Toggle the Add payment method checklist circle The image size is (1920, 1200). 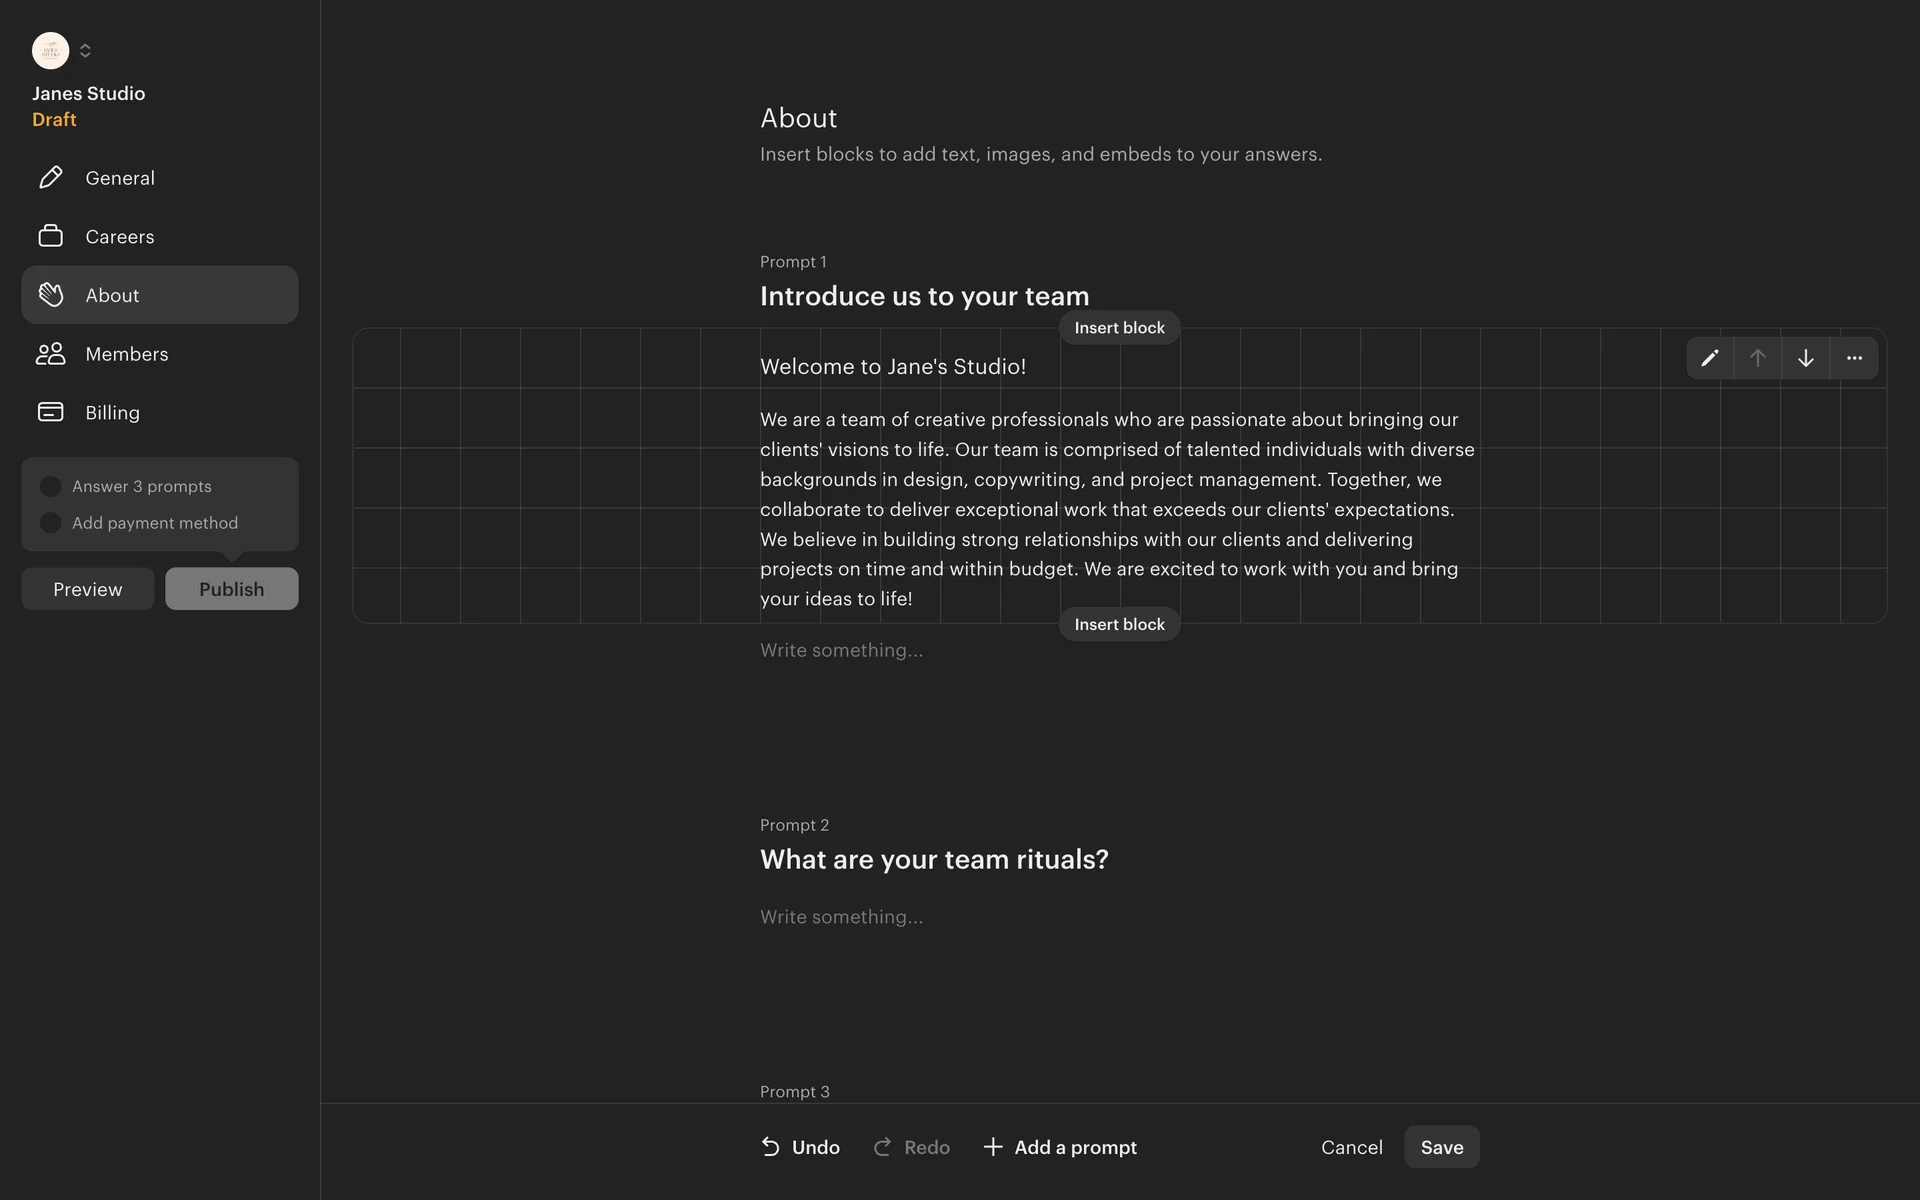pos(50,523)
